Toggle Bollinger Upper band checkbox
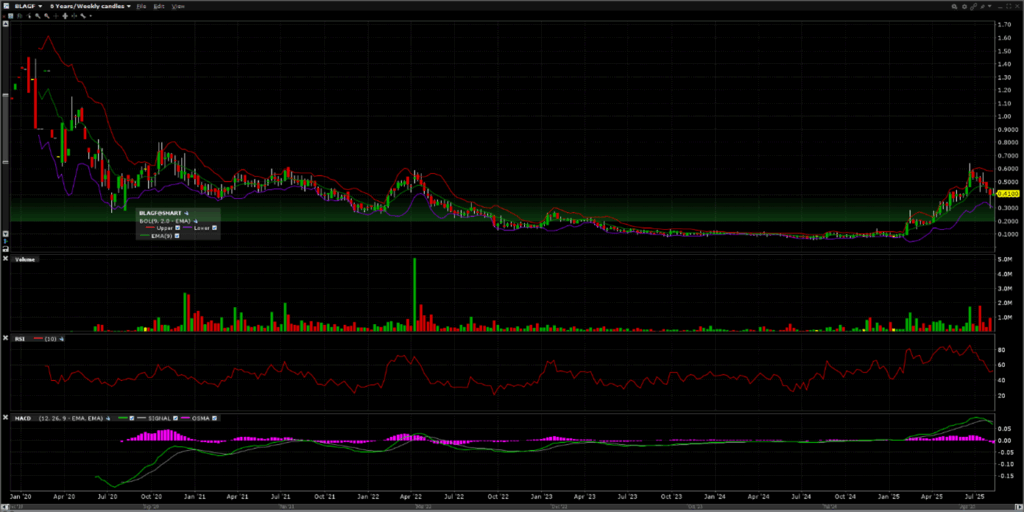The image size is (1024, 512). pos(179,229)
